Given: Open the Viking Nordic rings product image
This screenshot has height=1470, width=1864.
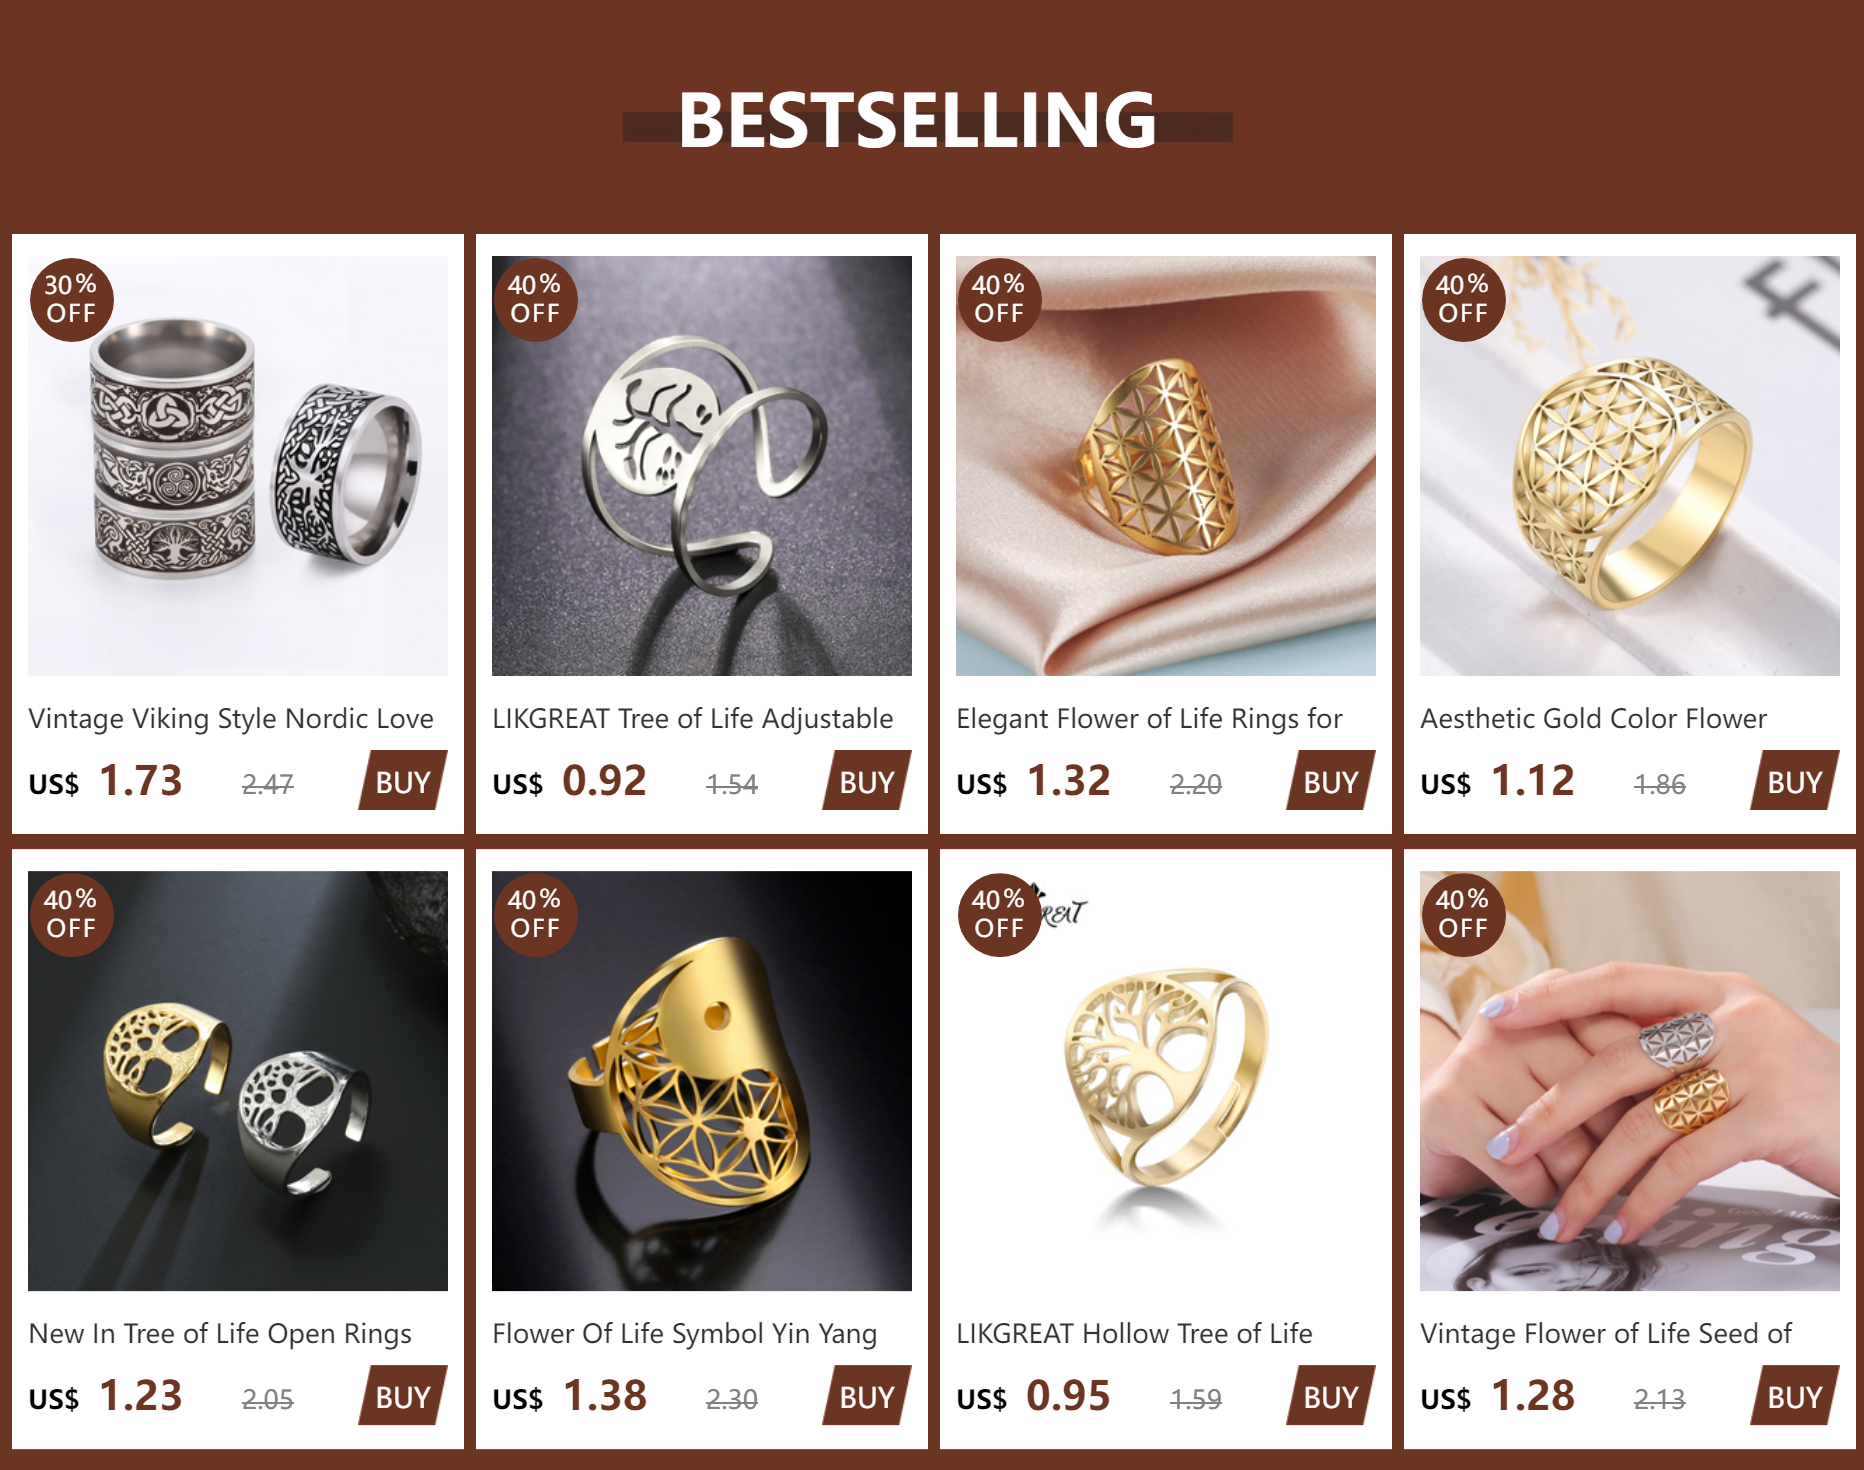Looking at the screenshot, I should 238,466.
